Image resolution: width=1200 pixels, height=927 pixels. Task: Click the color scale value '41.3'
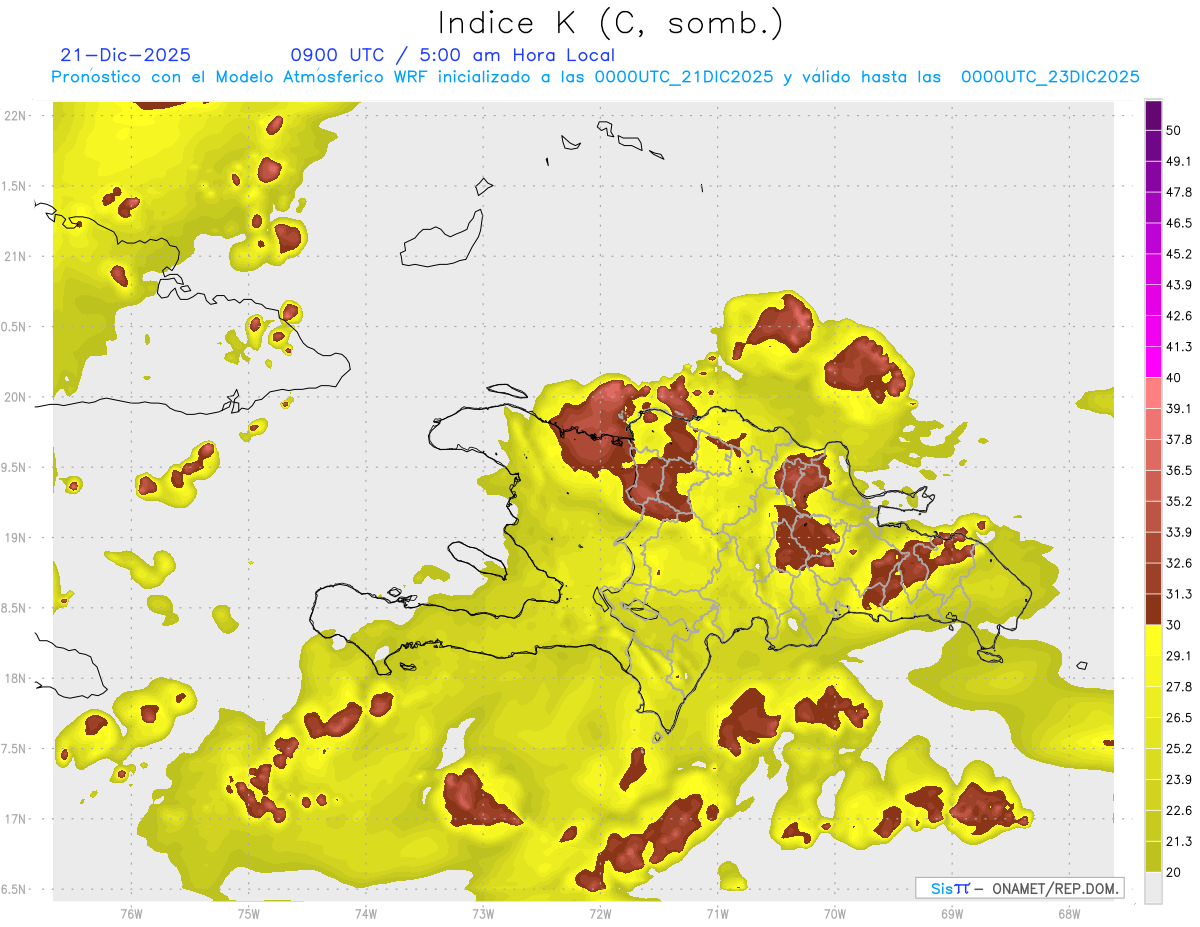[1179, 347]
